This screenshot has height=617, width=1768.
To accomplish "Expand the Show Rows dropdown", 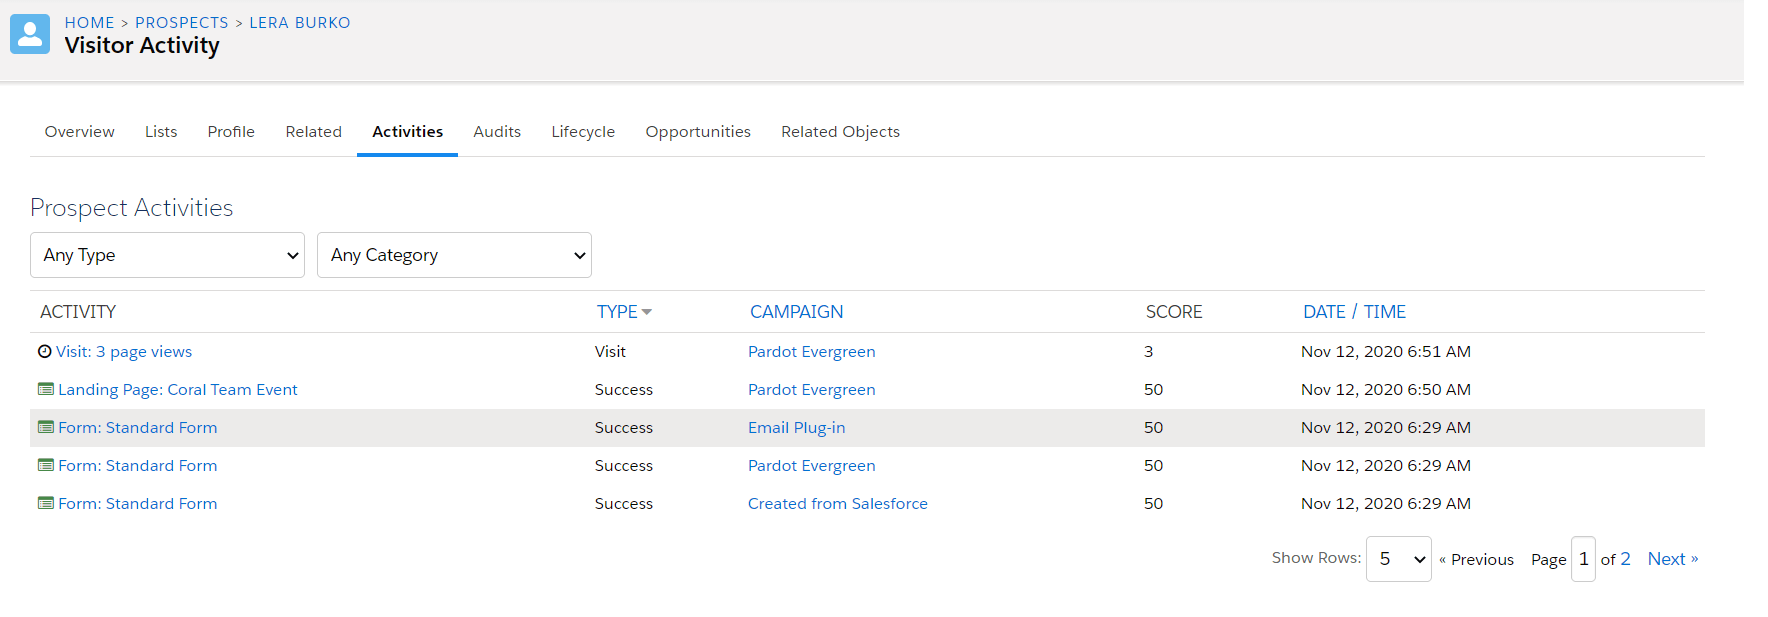I will (x=1398, y=559).
